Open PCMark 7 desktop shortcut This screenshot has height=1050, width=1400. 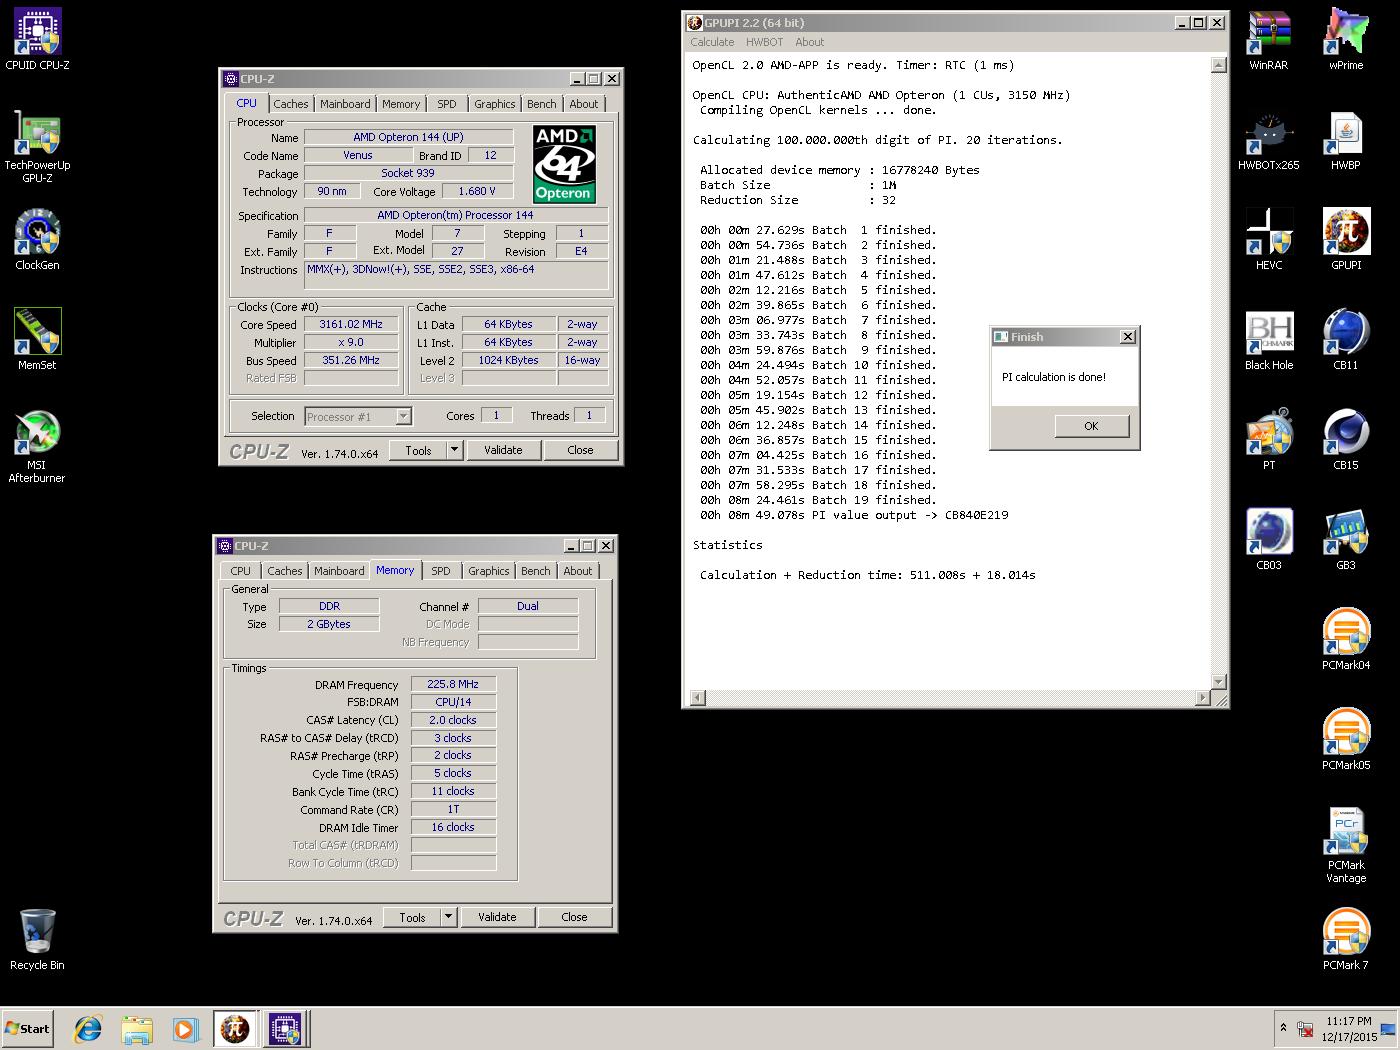1346,940
